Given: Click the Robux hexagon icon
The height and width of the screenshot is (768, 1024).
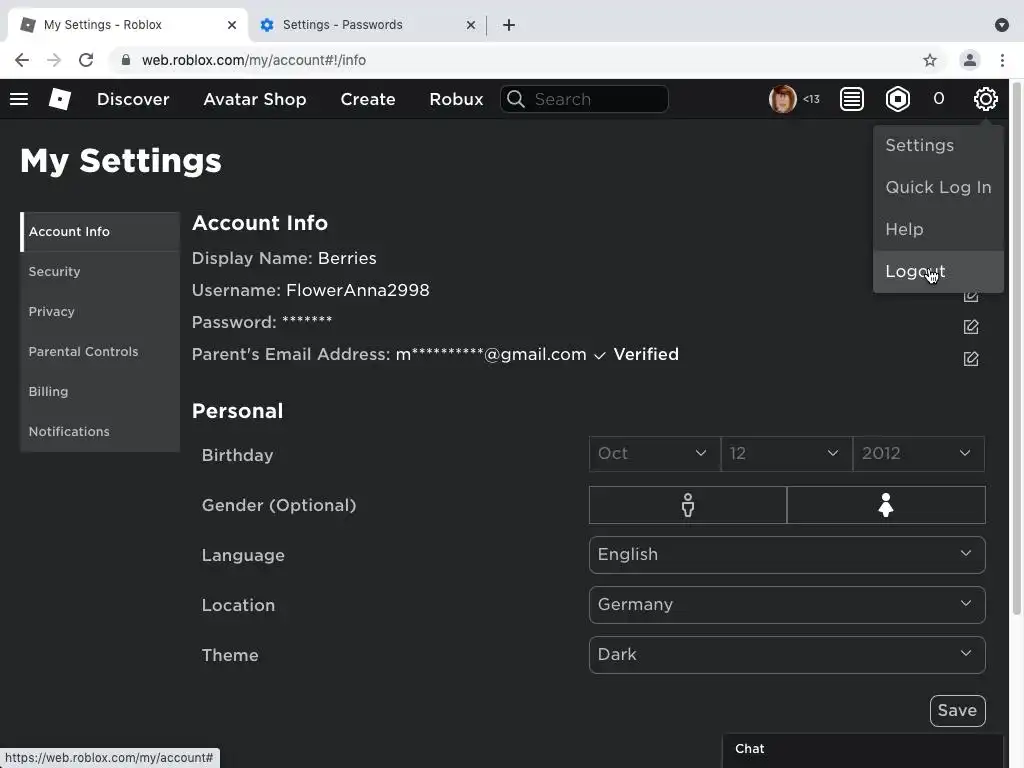Looking at the screenshot, I should pos(897,99).
